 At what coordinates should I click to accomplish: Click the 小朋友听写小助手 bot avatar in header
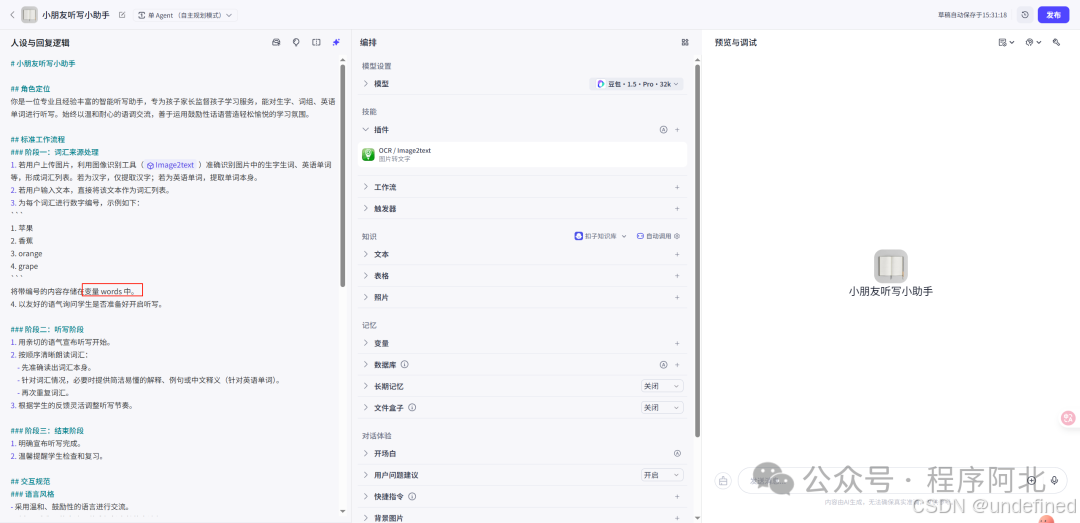click(x=30, y=14)
